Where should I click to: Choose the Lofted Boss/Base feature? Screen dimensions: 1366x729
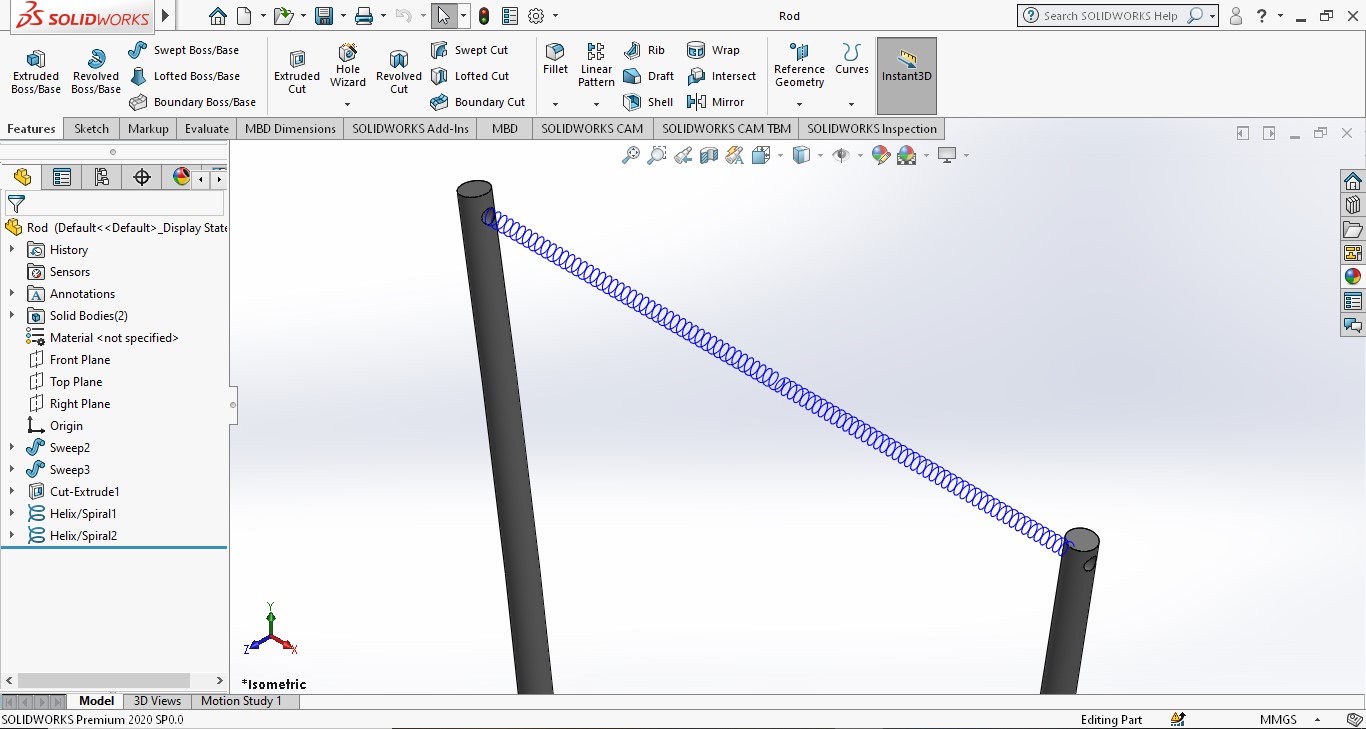pos(184,76)
